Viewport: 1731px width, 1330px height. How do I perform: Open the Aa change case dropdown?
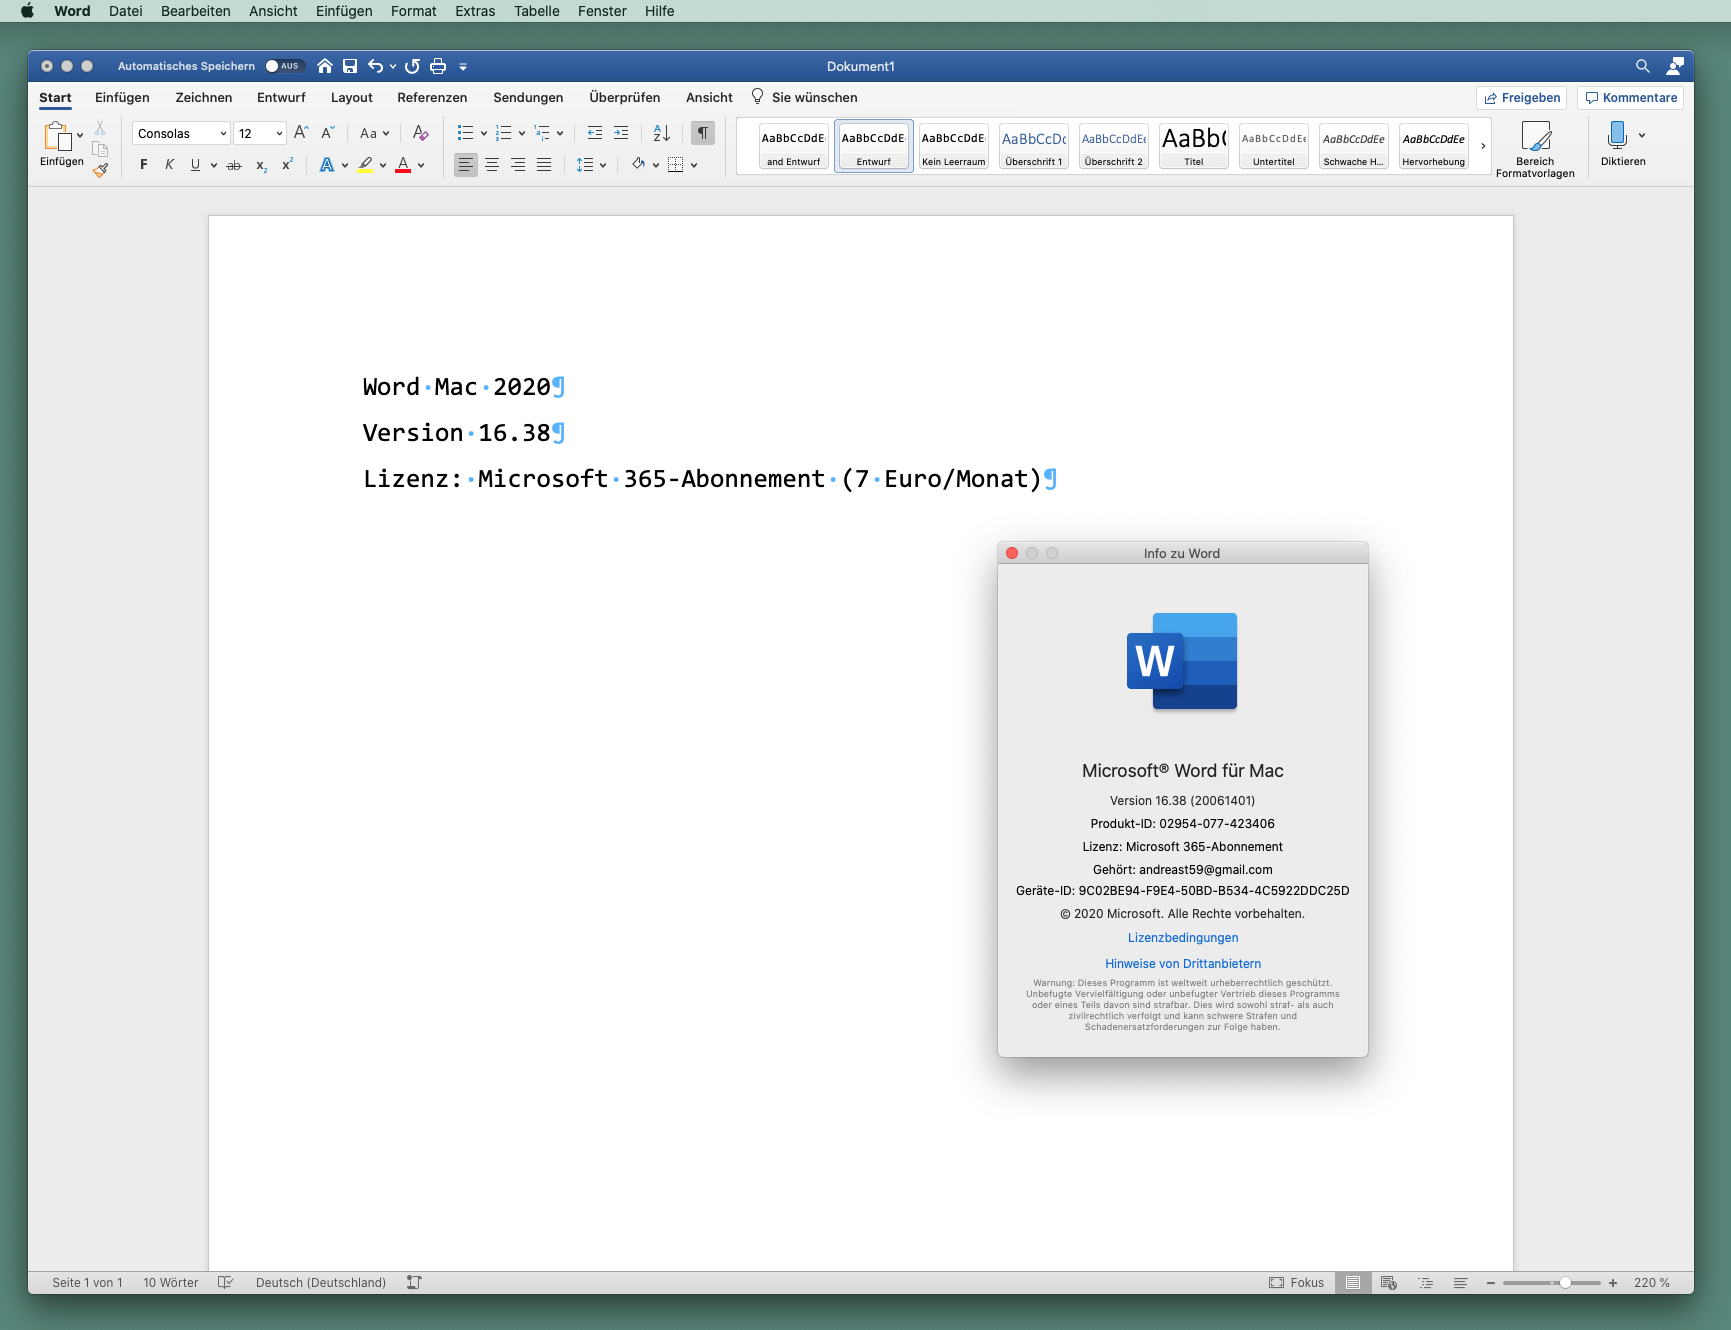pyautogui.click(x=374, y=133)
